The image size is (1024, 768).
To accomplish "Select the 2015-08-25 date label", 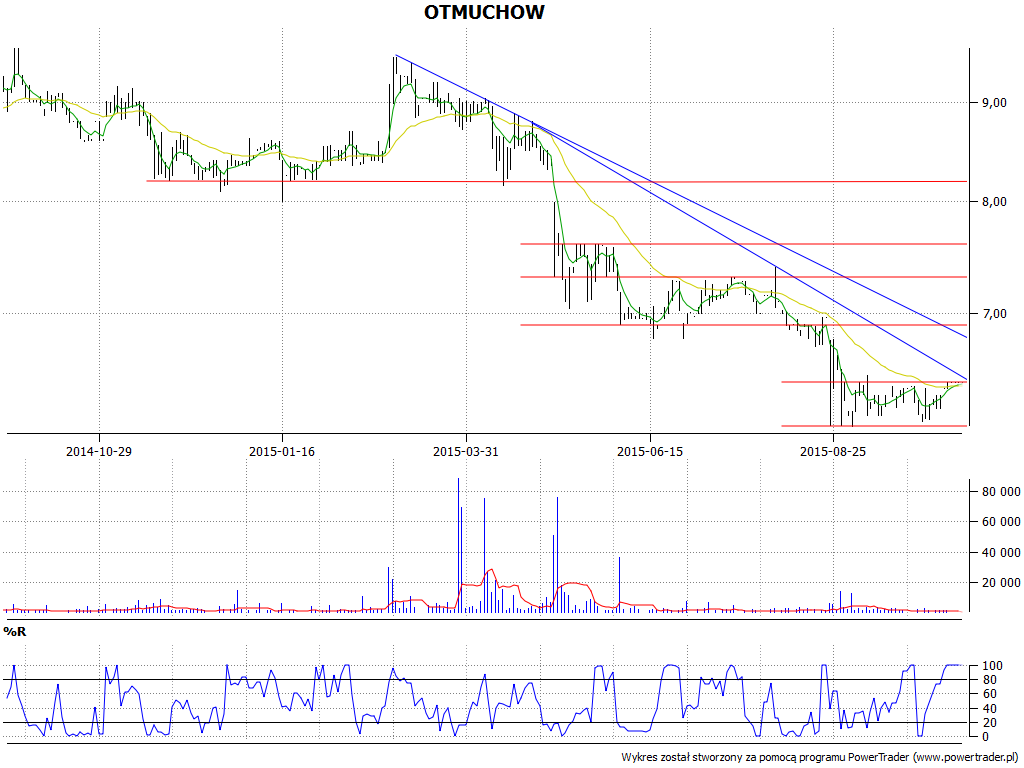I will click(833, 451).
